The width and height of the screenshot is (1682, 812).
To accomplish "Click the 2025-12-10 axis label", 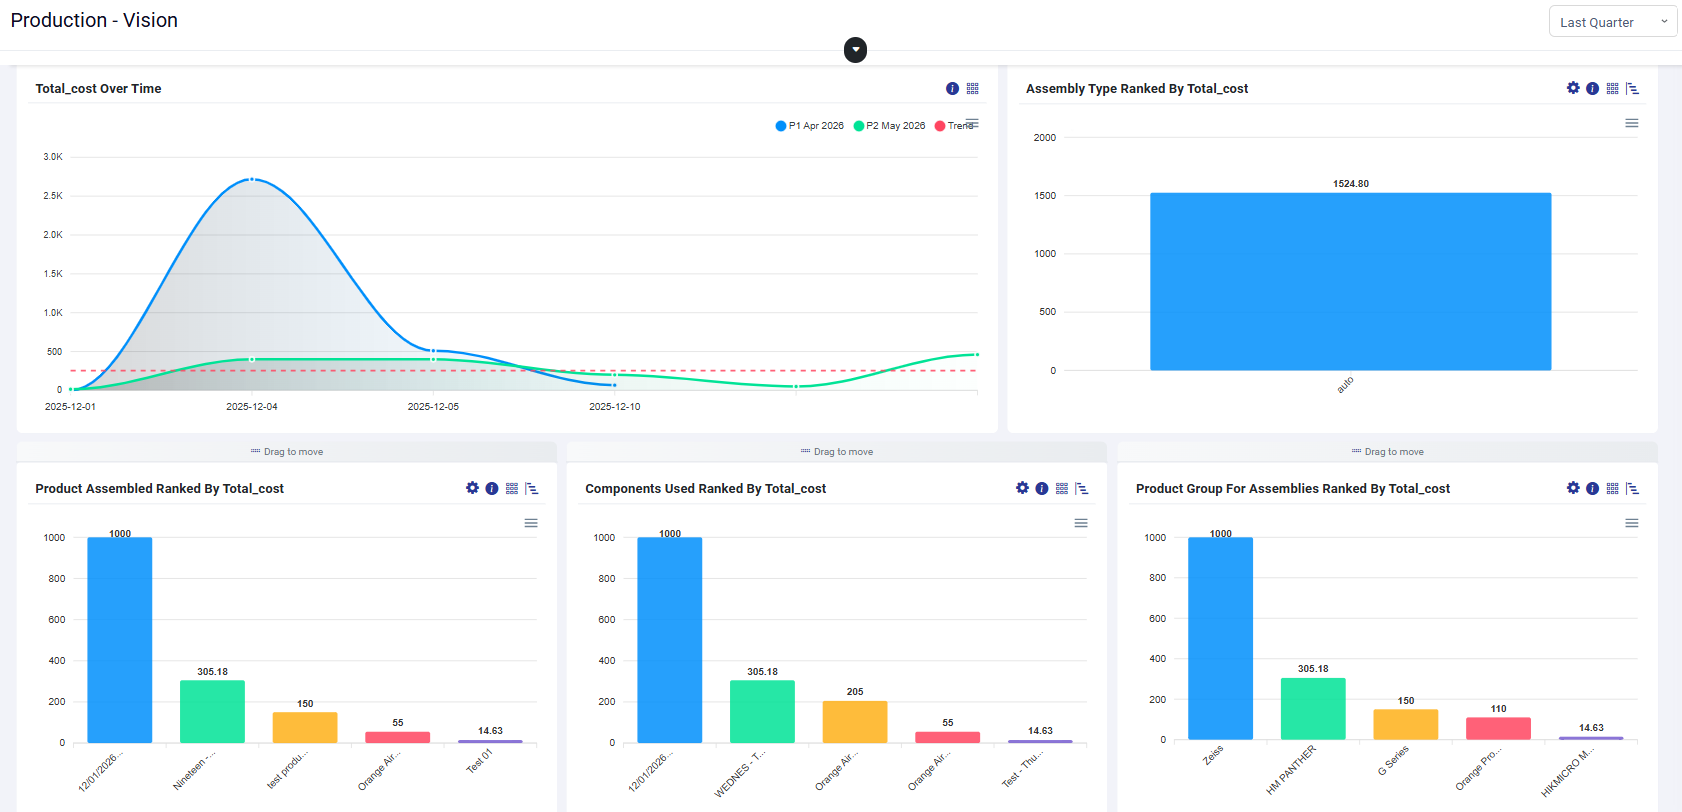I will coord(614,407).
